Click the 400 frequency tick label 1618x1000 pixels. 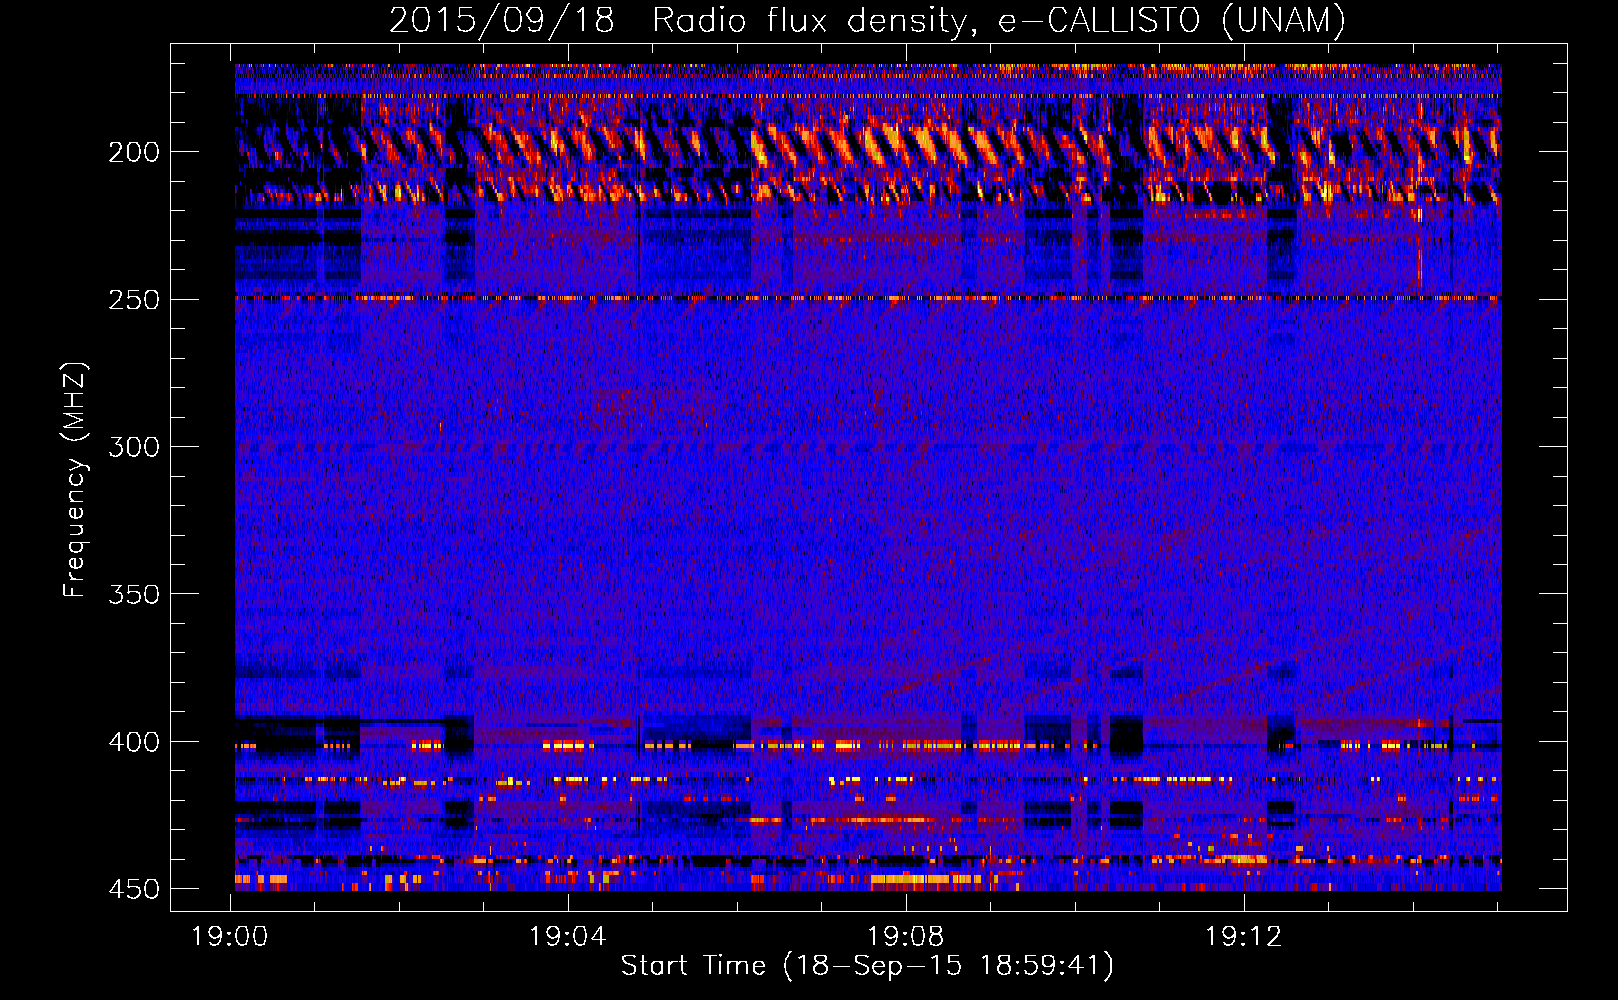click(x=133, y=742)
